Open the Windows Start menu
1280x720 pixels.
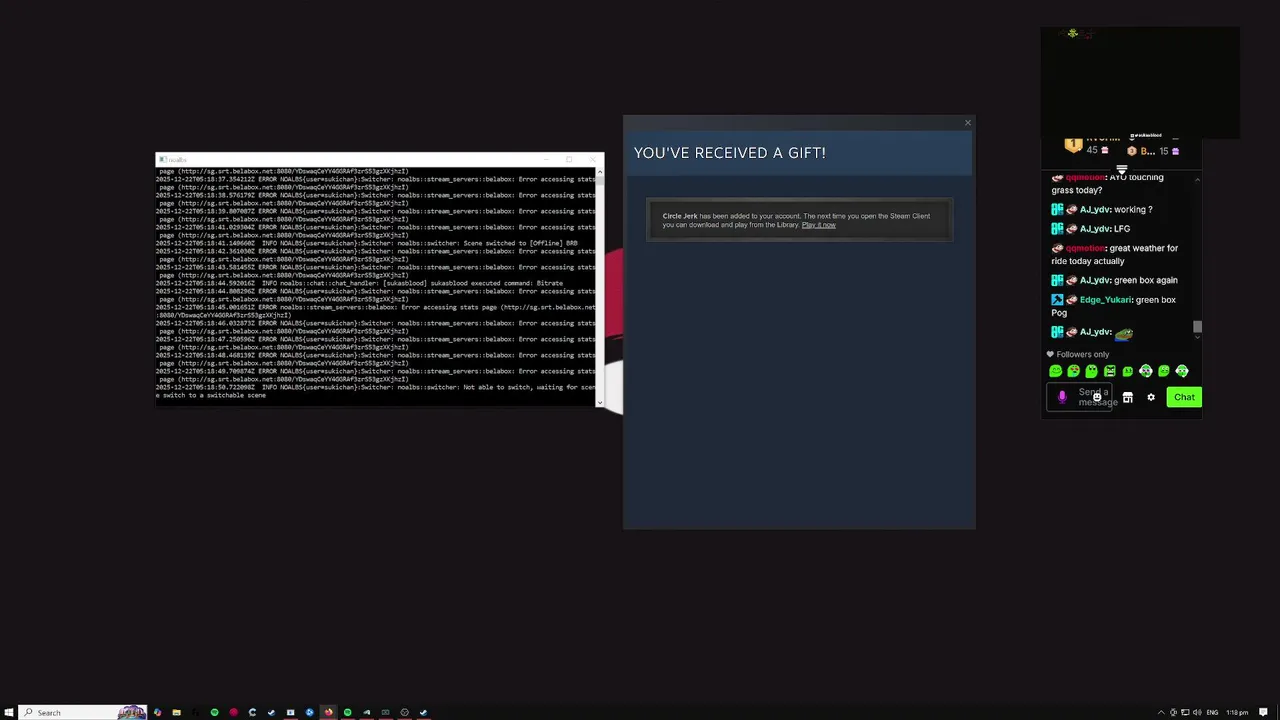[x=9, y=712]
